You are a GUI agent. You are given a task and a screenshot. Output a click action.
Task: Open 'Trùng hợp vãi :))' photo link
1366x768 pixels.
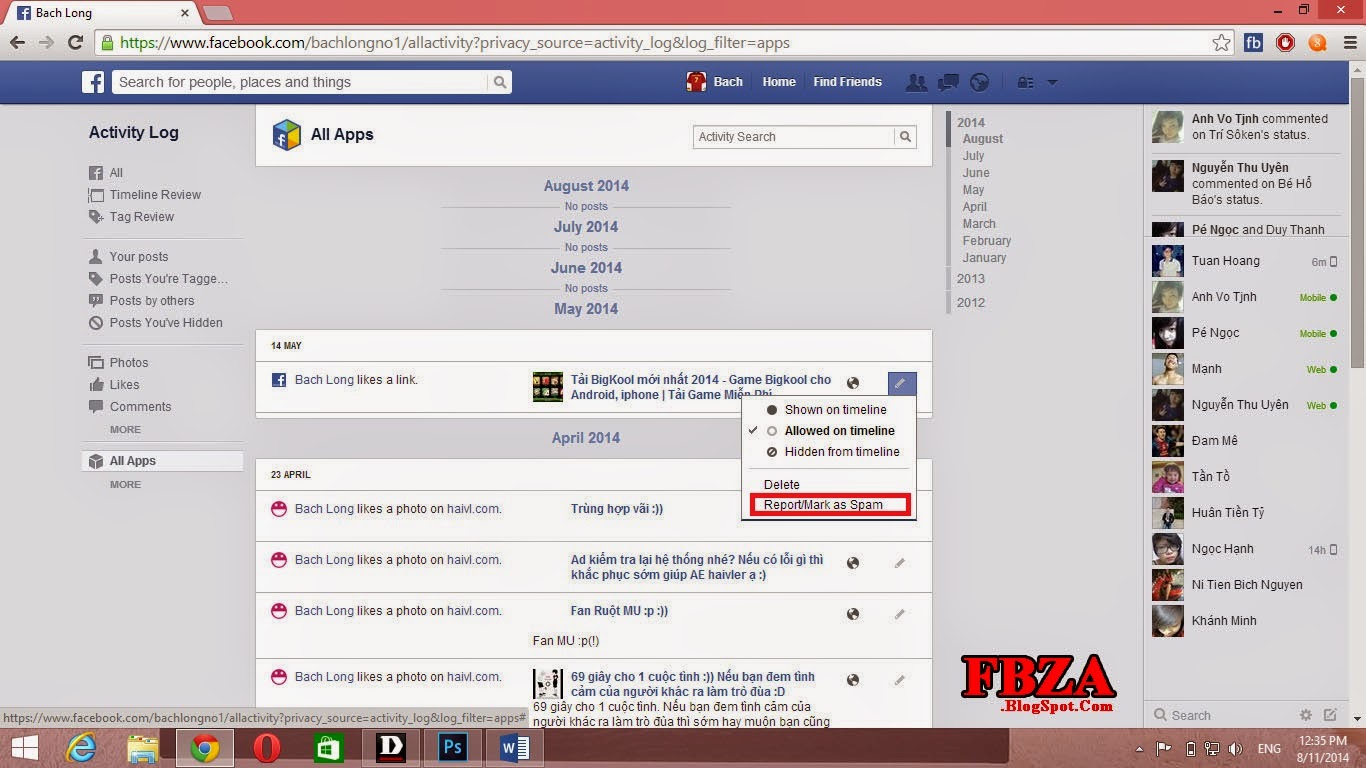click(617, 509)
